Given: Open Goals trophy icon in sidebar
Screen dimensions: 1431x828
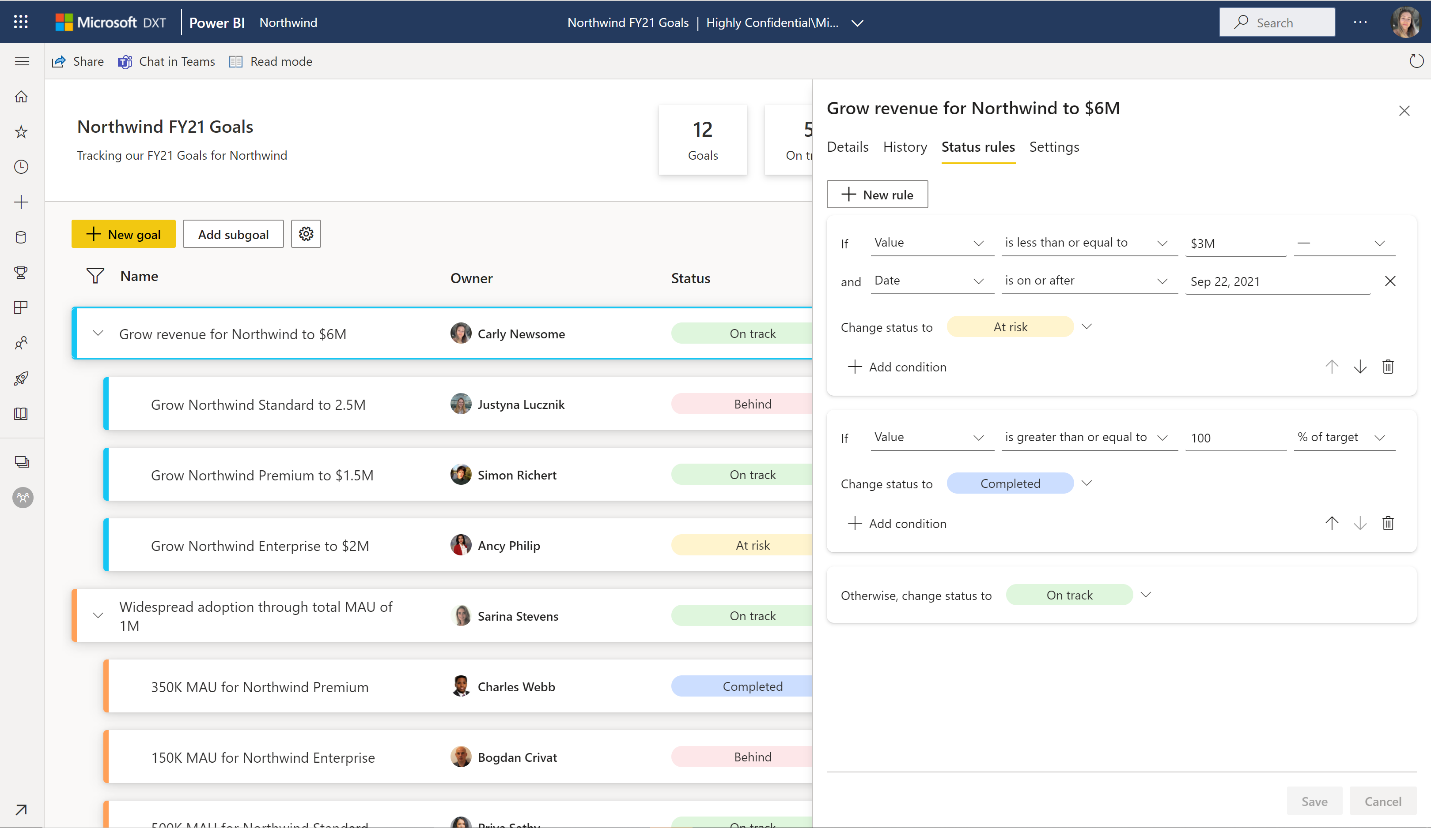Looking at the screenshot, I should click(21, 272).
